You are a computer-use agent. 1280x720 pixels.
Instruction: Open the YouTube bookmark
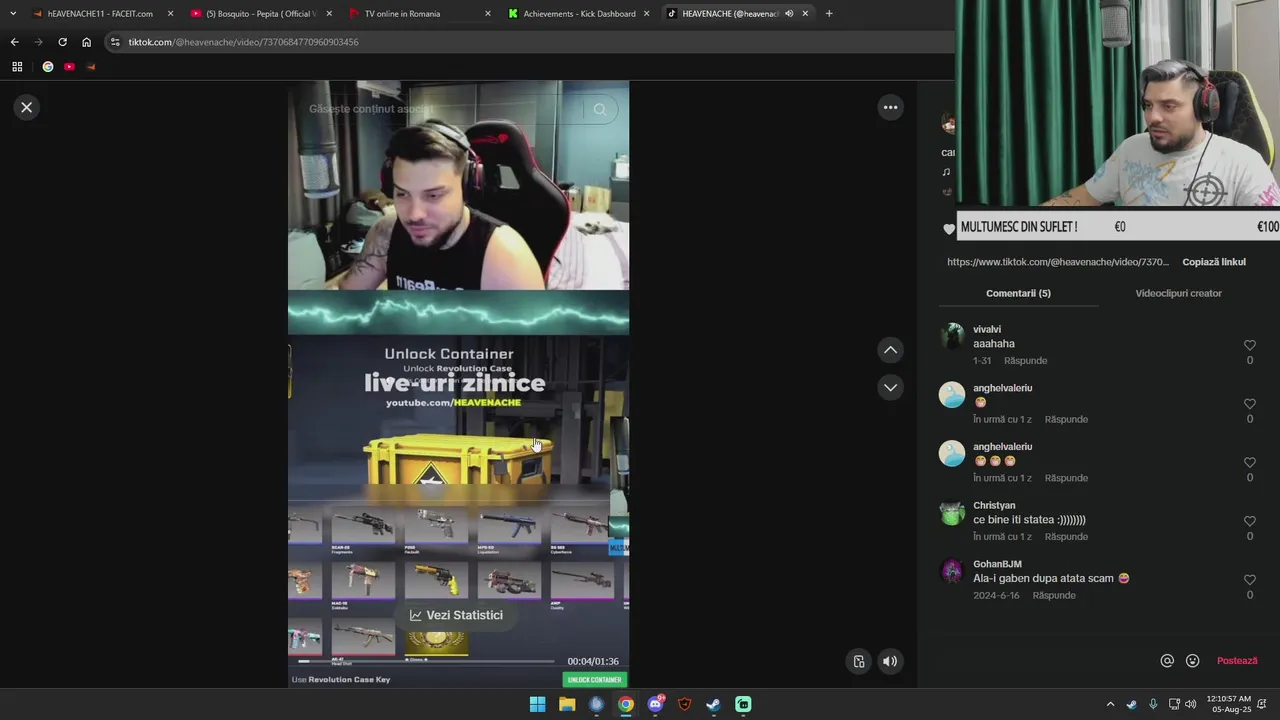point(69,67)
